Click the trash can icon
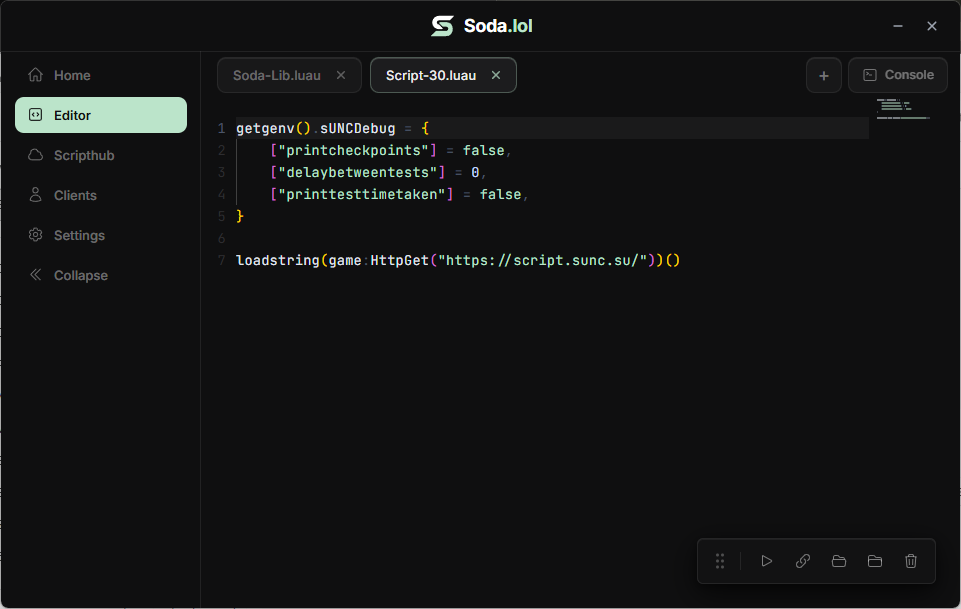Image resolution: width=961 pixels, height=609 pixels. click(911, 561)
